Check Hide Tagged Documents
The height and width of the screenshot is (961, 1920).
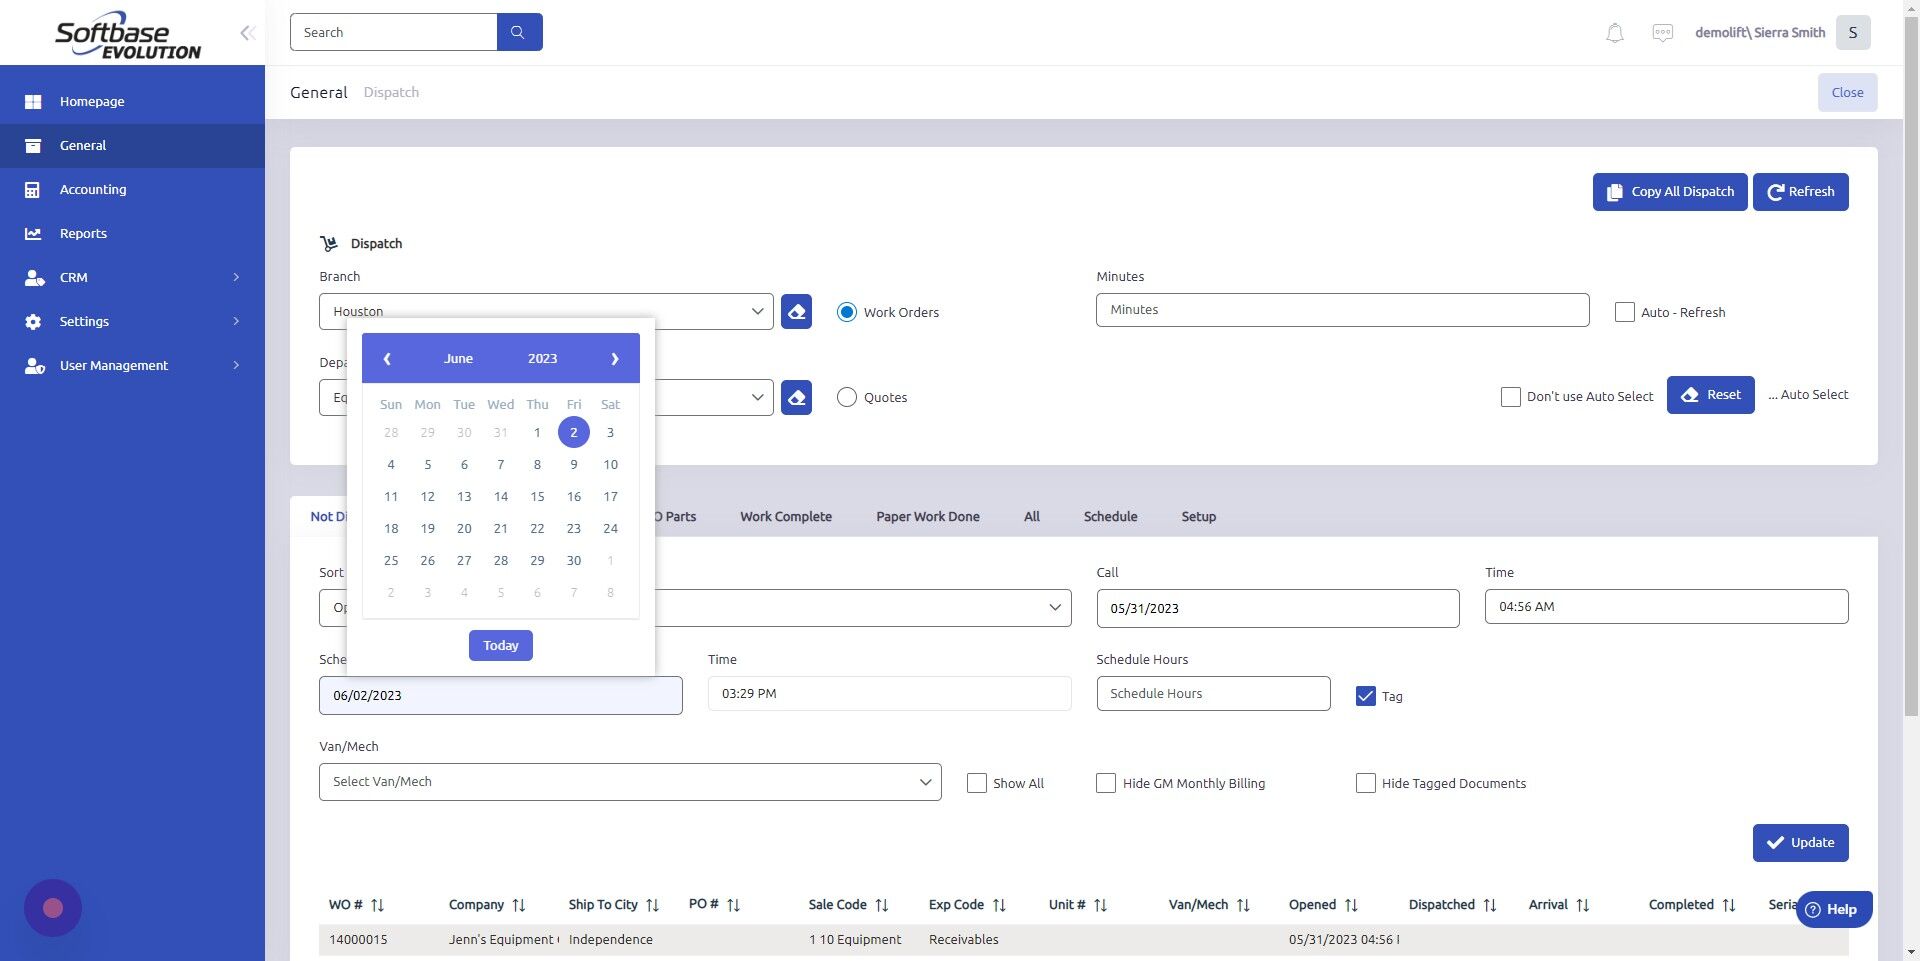[x=1366, y=783]
